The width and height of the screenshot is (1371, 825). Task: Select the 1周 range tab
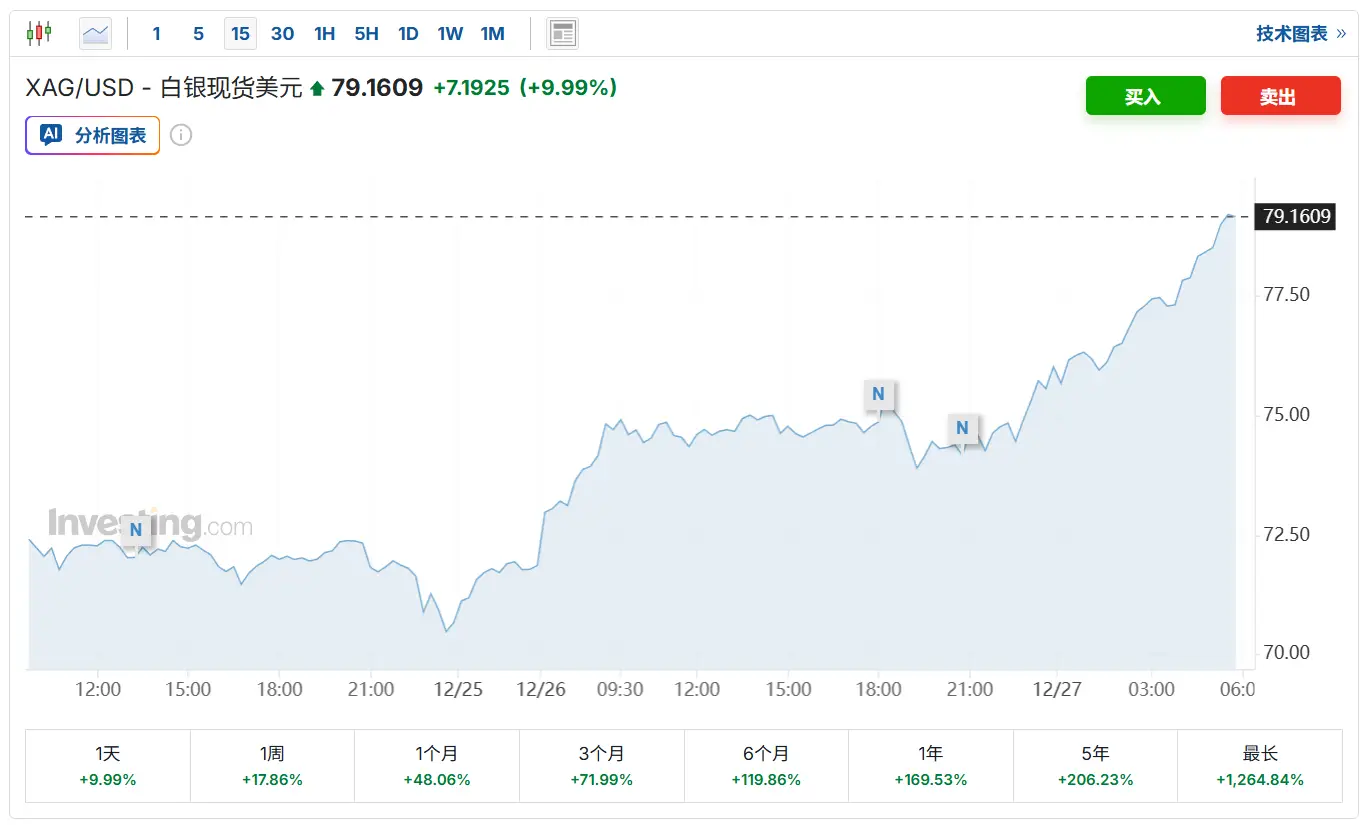point(272,766)
